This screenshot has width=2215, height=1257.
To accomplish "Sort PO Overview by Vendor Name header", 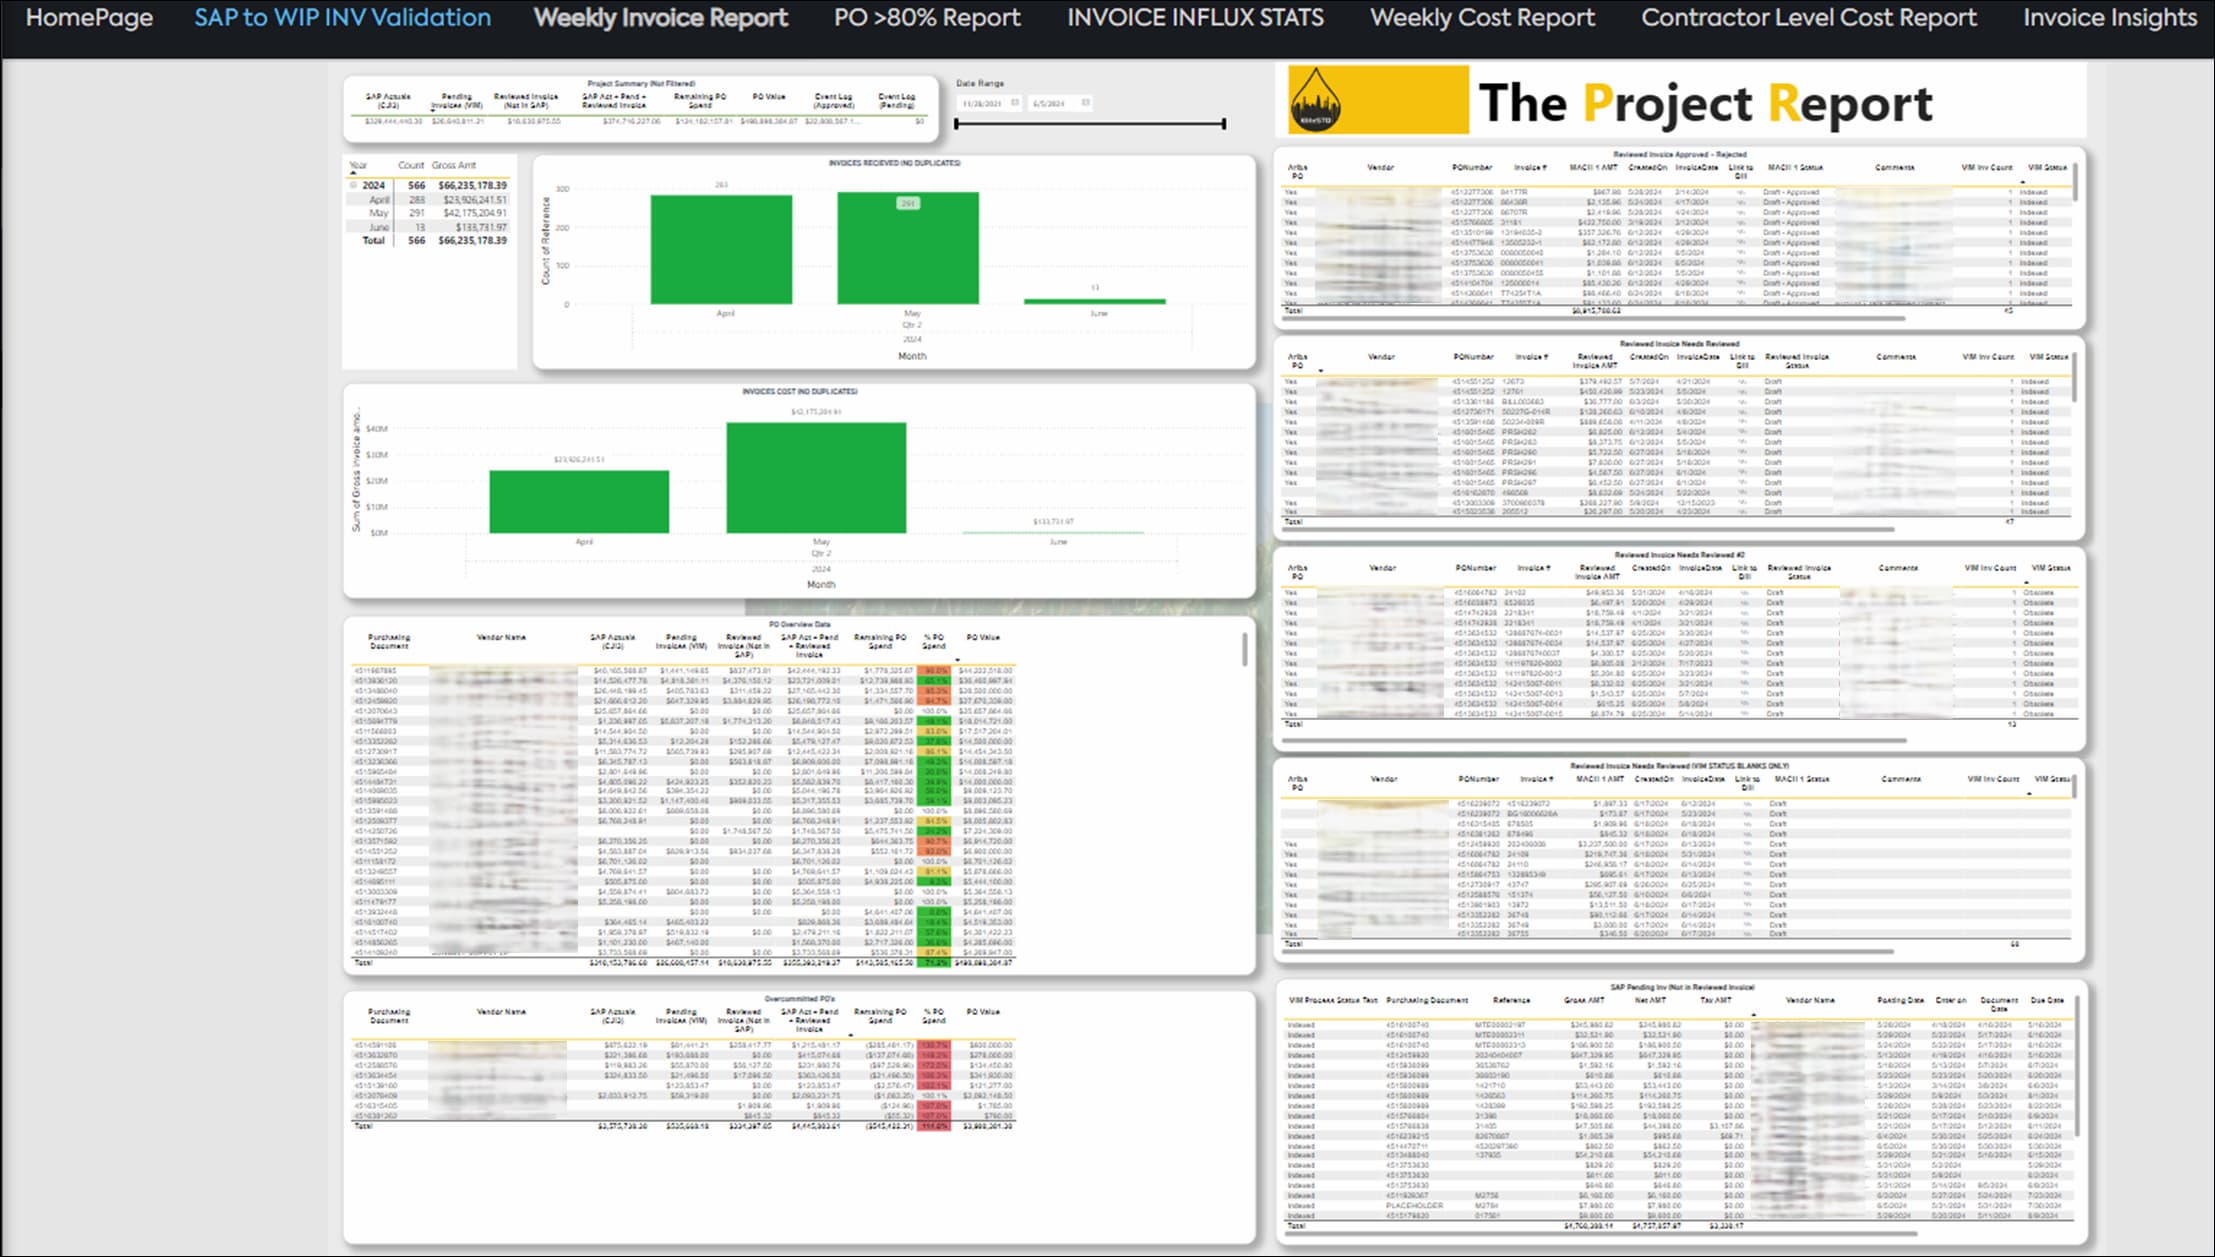I will click(501, 637).
